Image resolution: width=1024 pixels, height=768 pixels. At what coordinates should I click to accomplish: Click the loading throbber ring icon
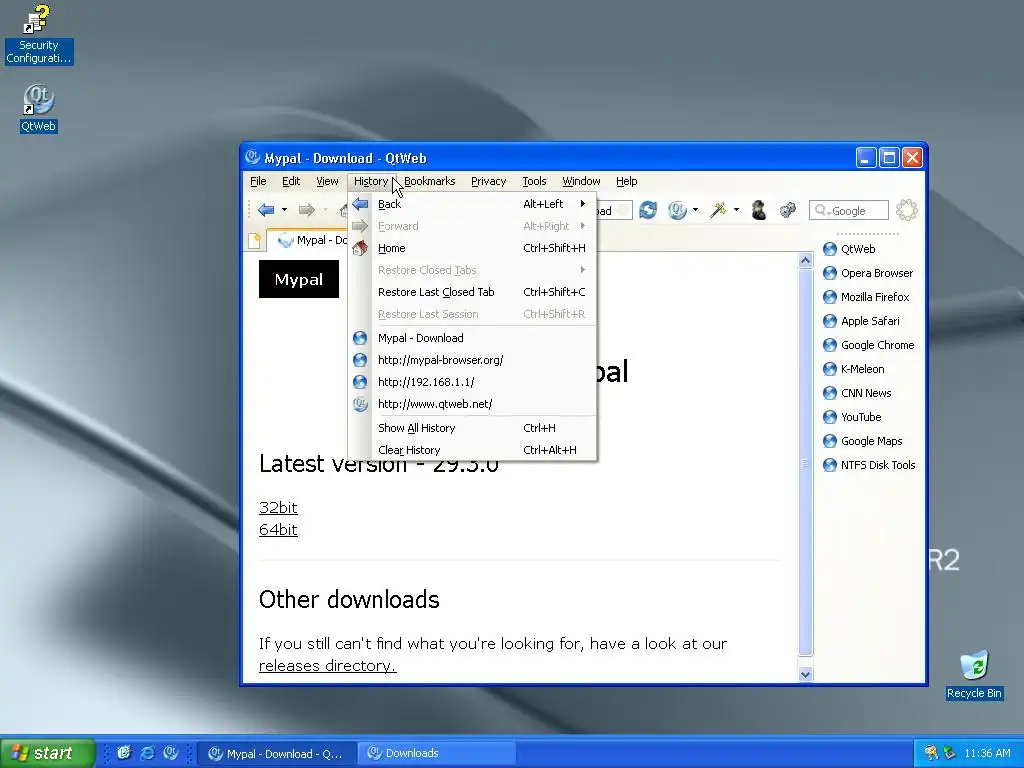[x=906, y=210]
